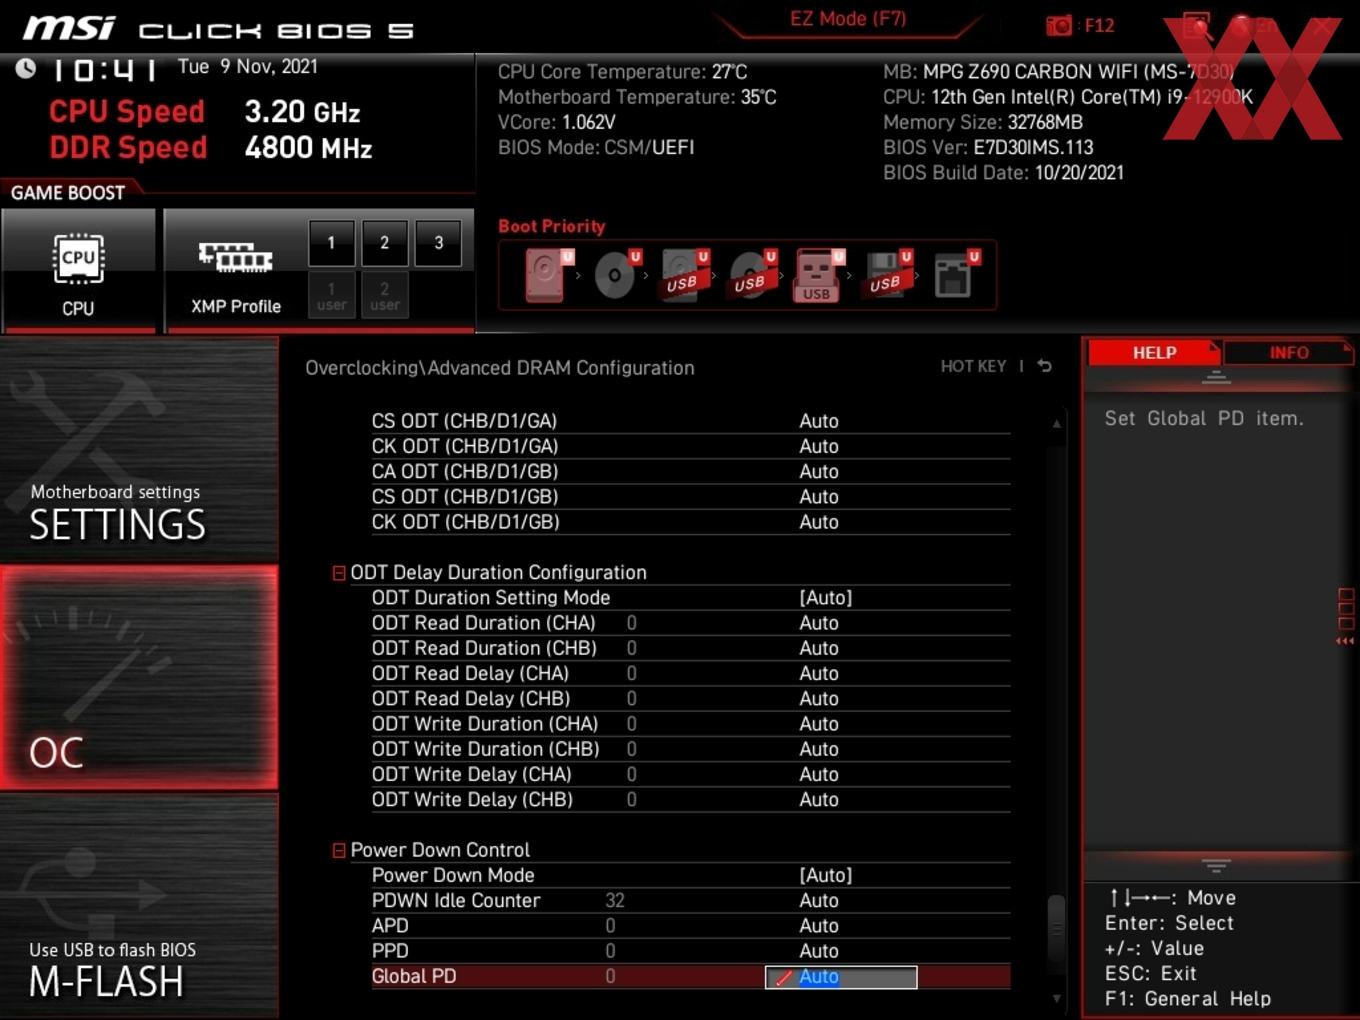
Task: Open the OC overclocking section
Action: pos(139,678)
